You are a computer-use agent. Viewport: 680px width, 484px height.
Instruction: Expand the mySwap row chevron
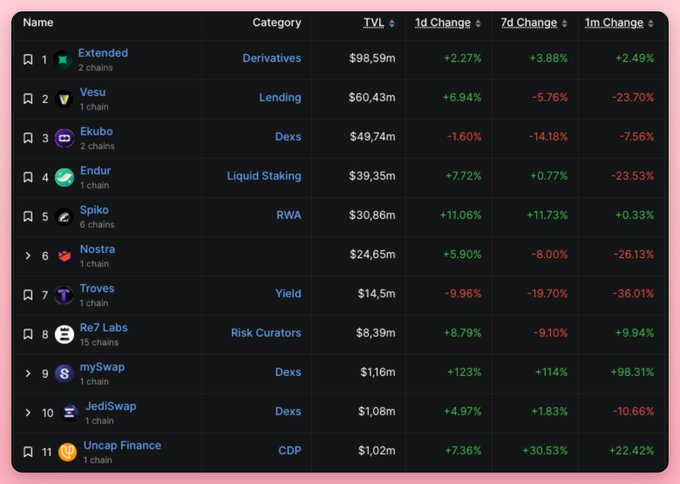point(28,373)
